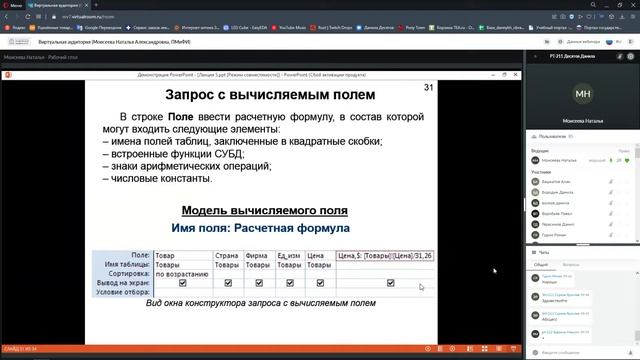
Task: Toggle the Вывод на экран checkbox under Страна
Action: click(228, 283)
